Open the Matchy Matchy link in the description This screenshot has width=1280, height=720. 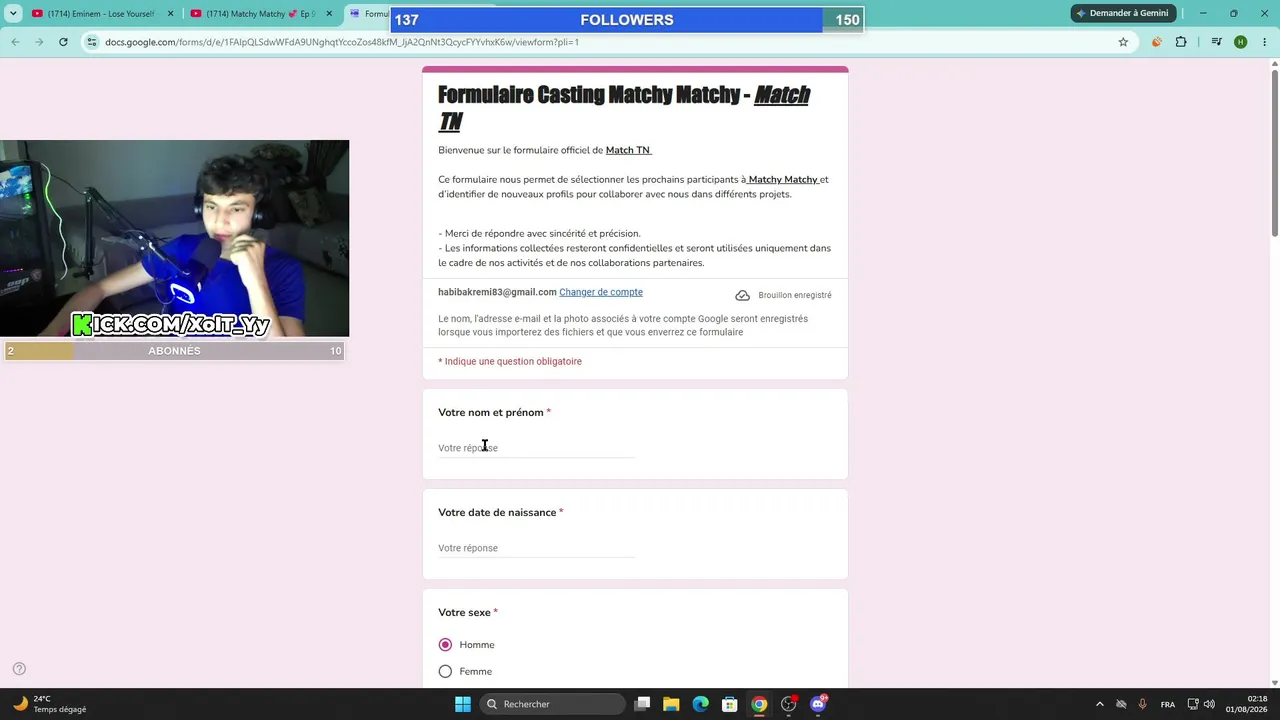click(x=783, y=180)
